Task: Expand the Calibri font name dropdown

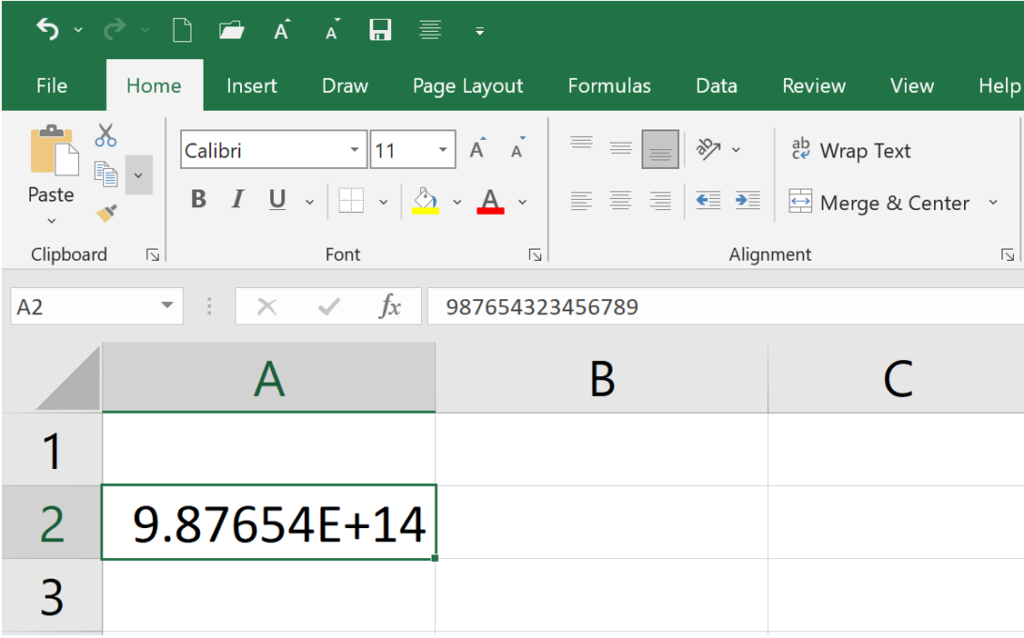Action: [354, 151]
